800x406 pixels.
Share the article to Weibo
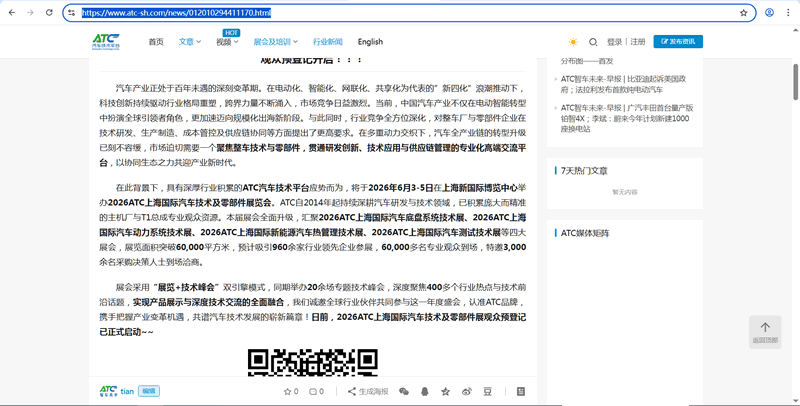[467, 391]
